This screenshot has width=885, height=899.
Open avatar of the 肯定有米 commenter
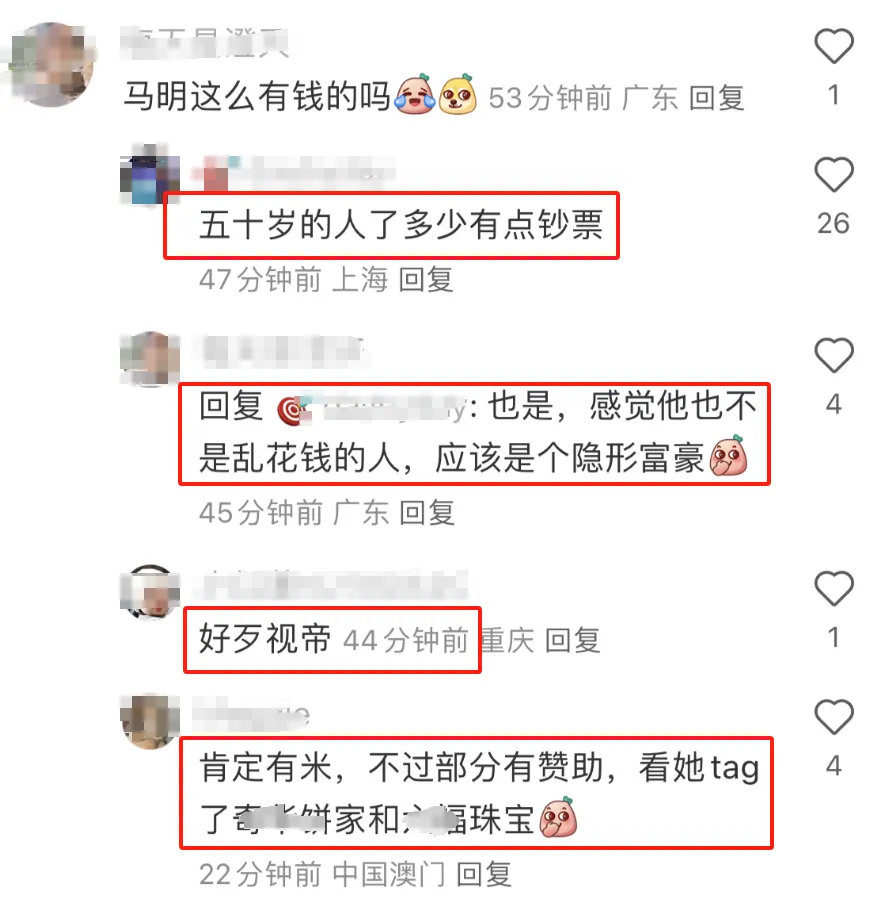[x=150, y=720]
